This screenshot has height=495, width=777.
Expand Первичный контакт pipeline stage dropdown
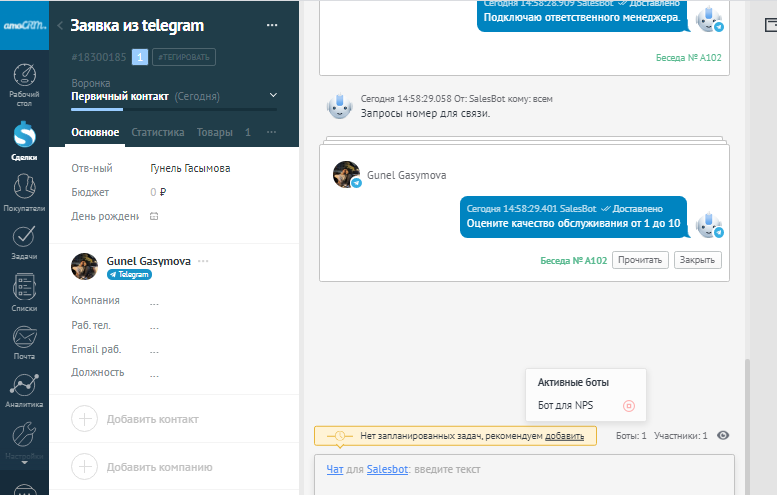click(x=274, y=96)
